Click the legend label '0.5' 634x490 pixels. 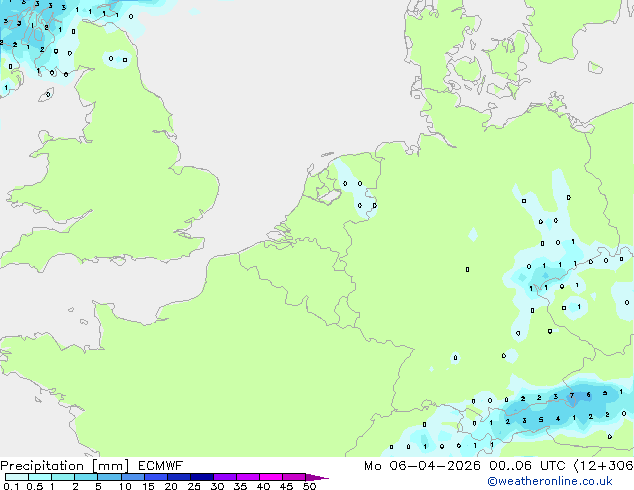pos(34,486)
